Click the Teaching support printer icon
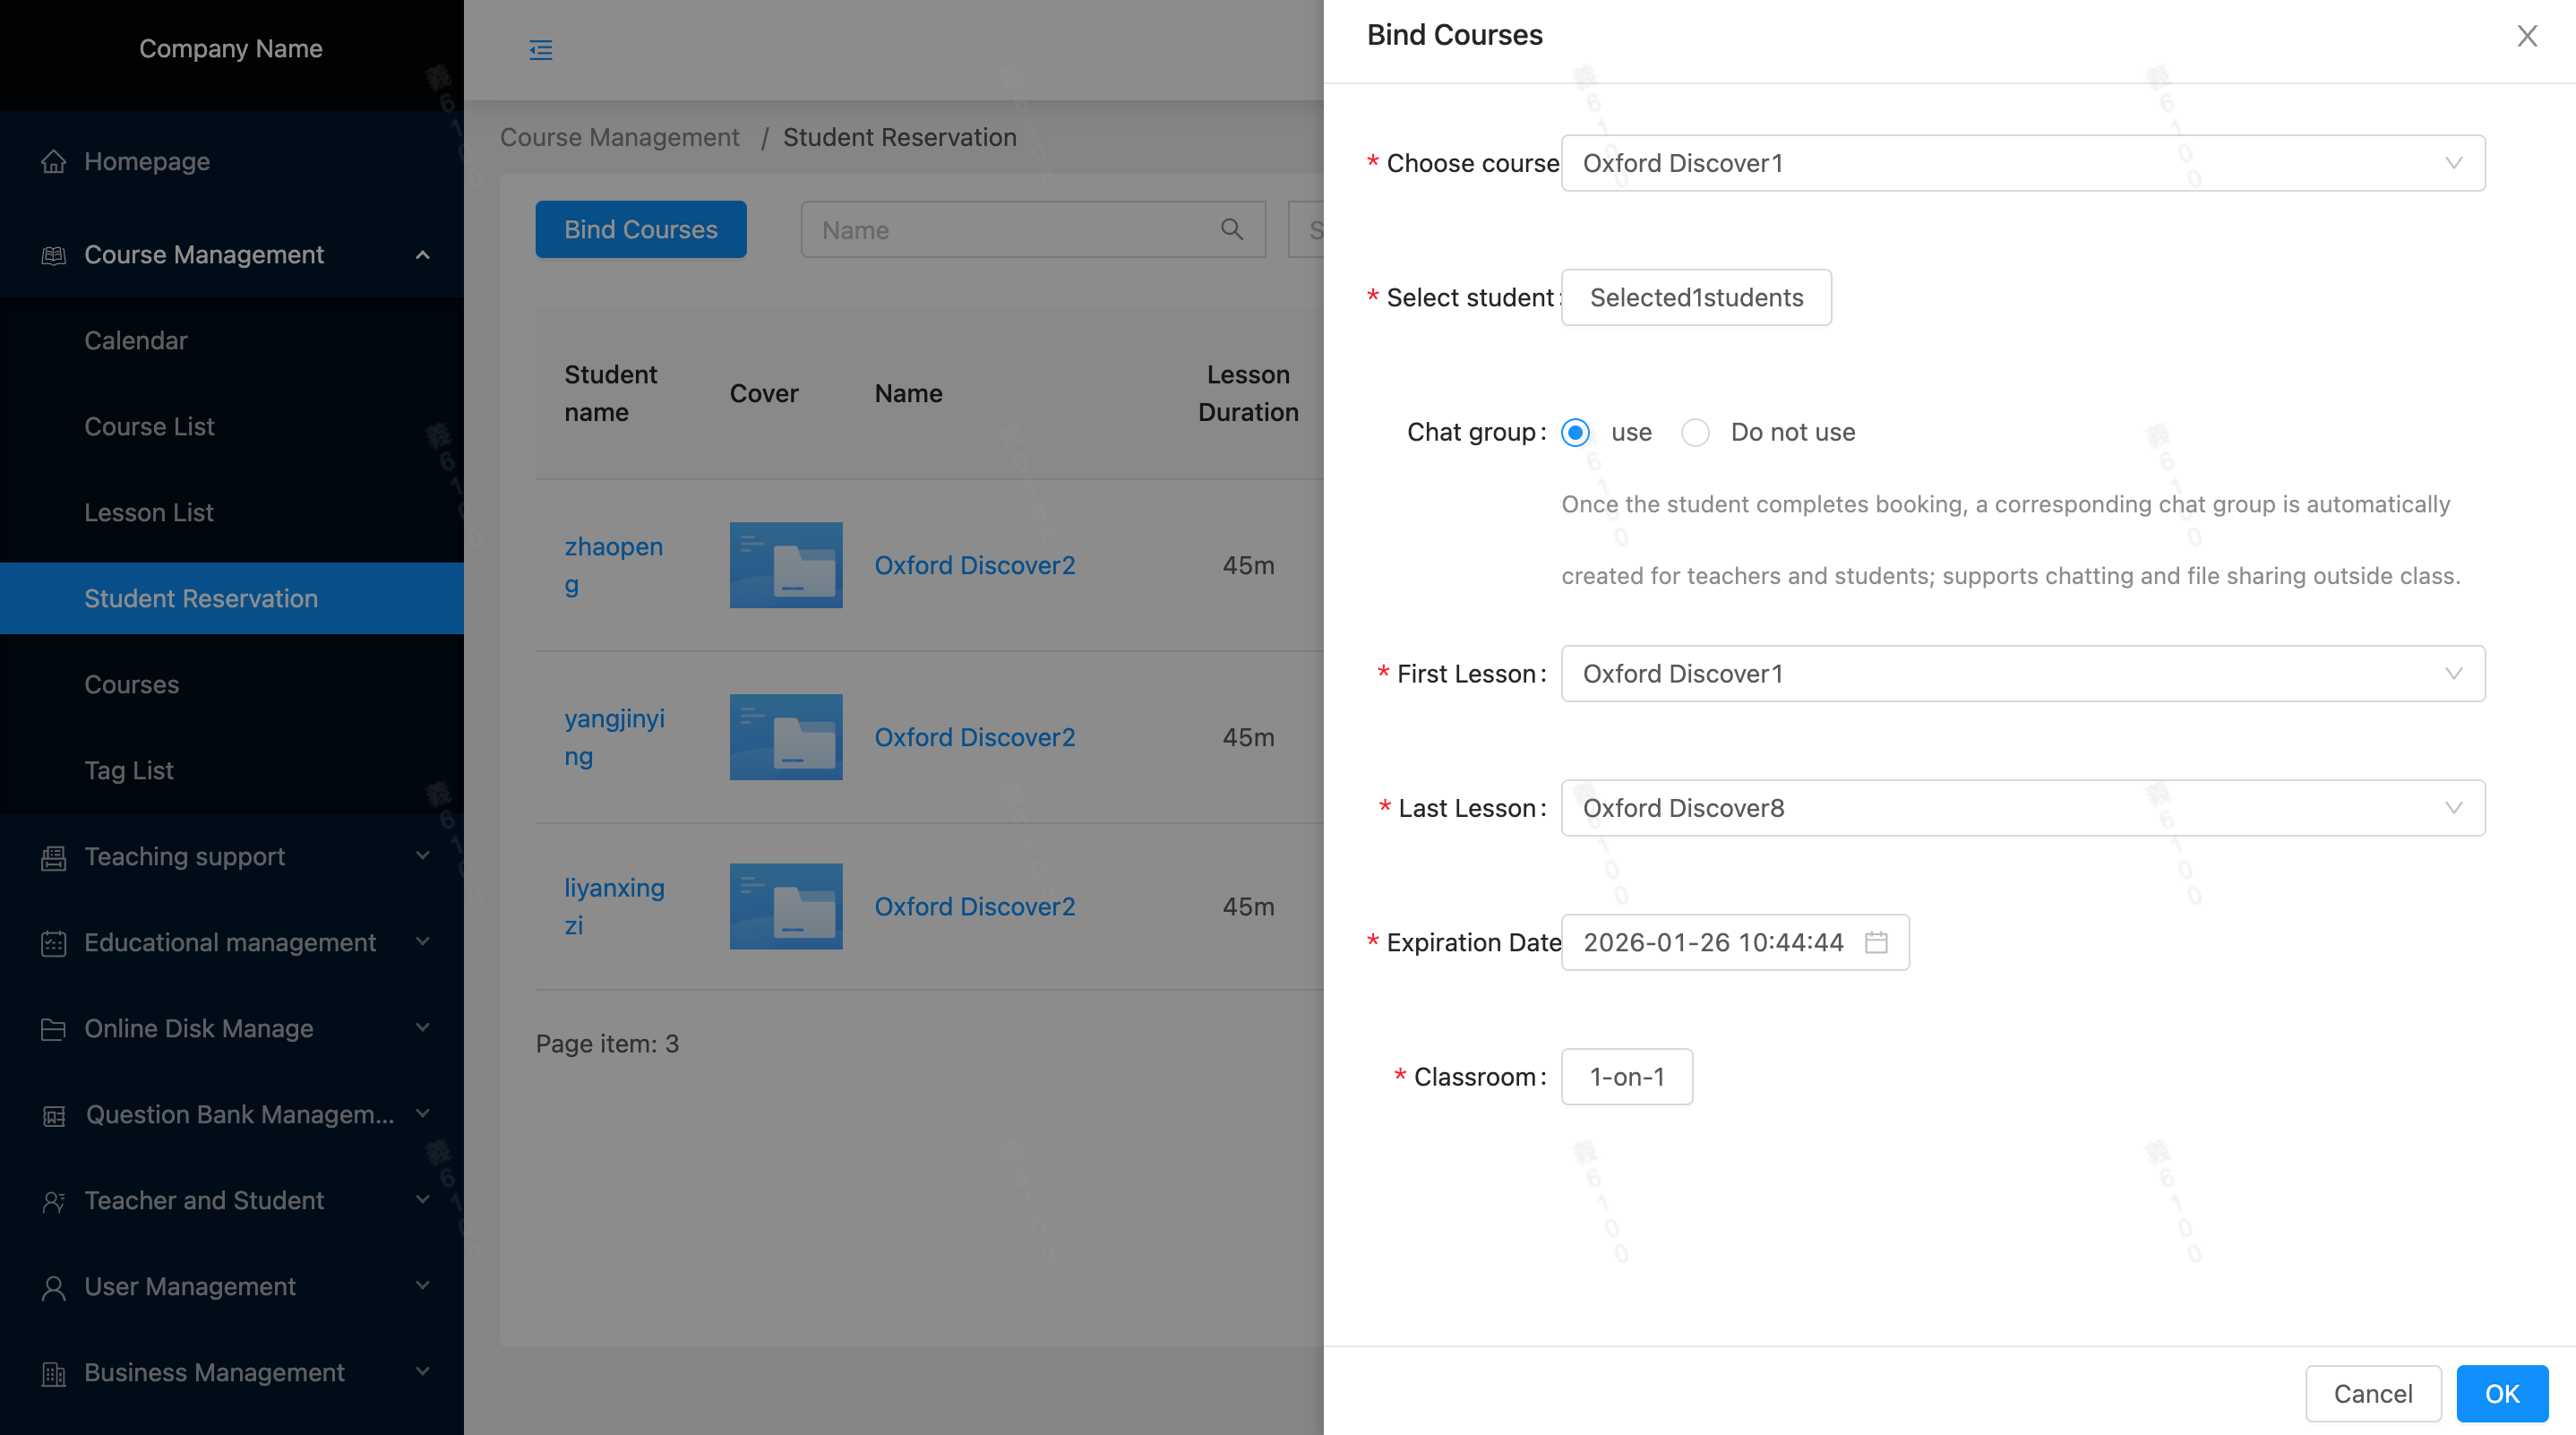Image resolution: width=2576 pixels, height=1435 pixels. click(x=53, y=857)
